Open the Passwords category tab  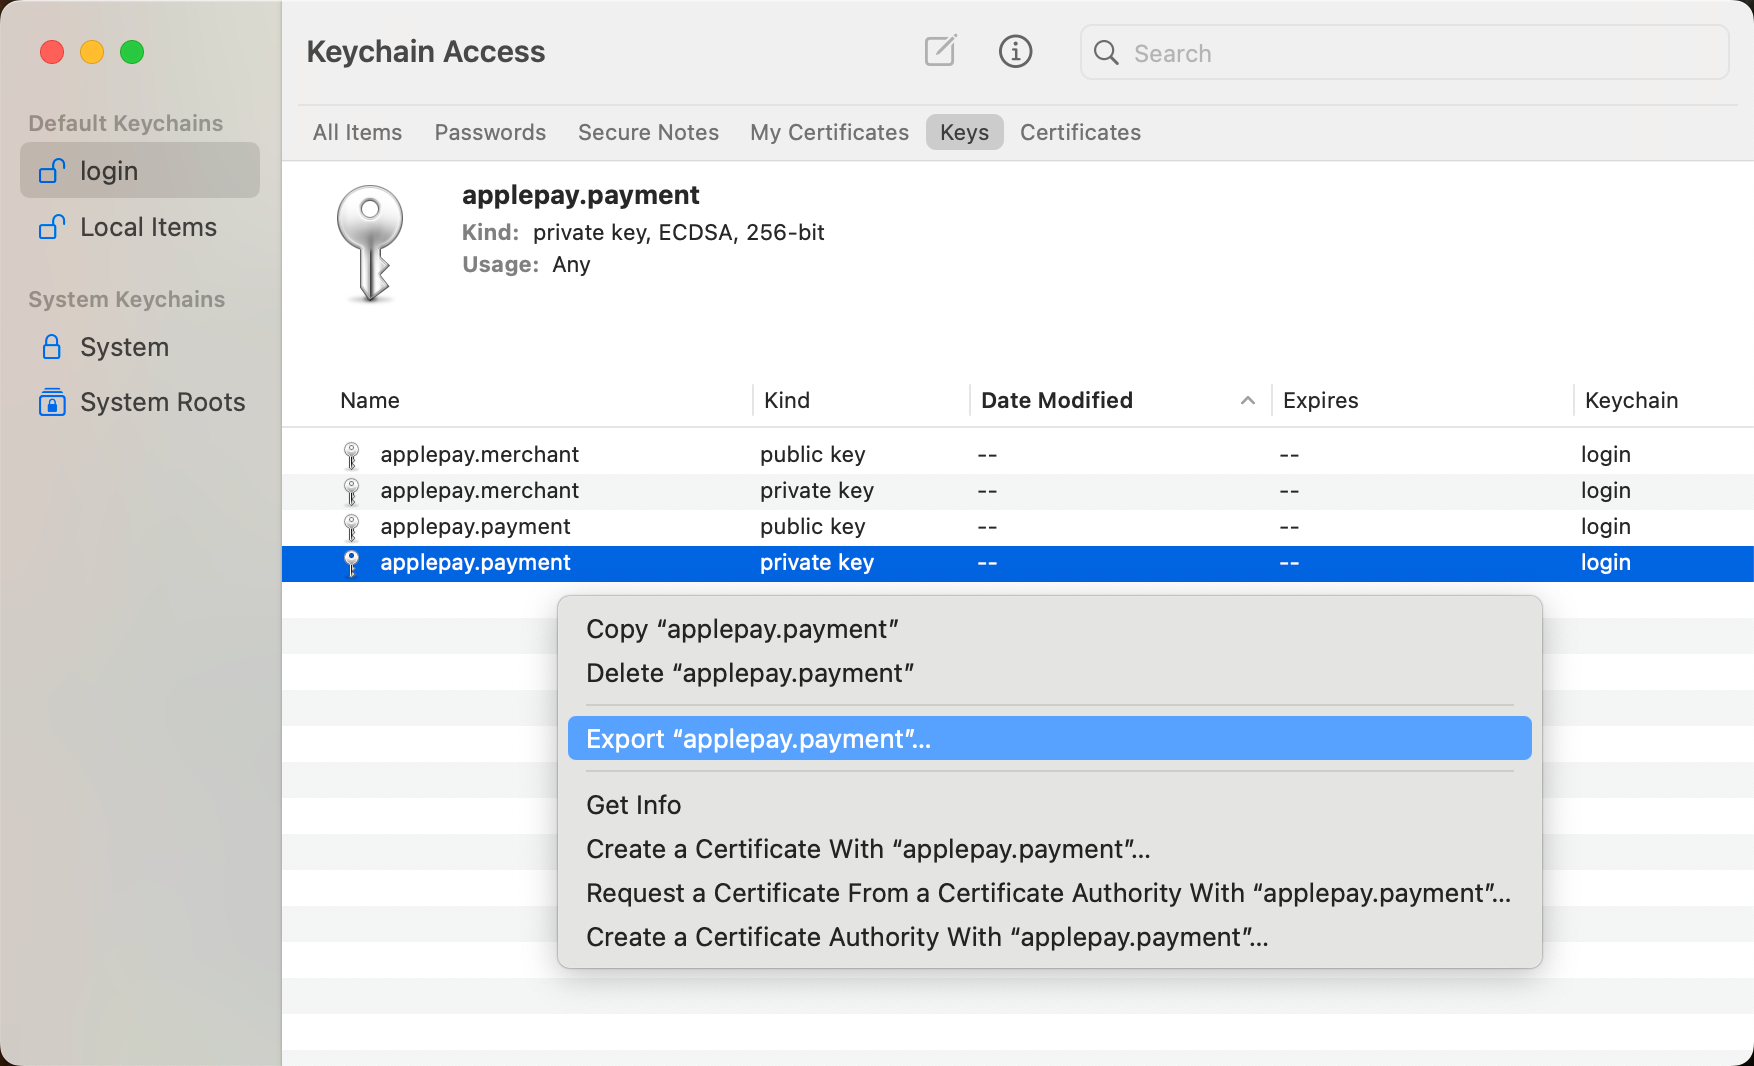click(x=490, y=132)
